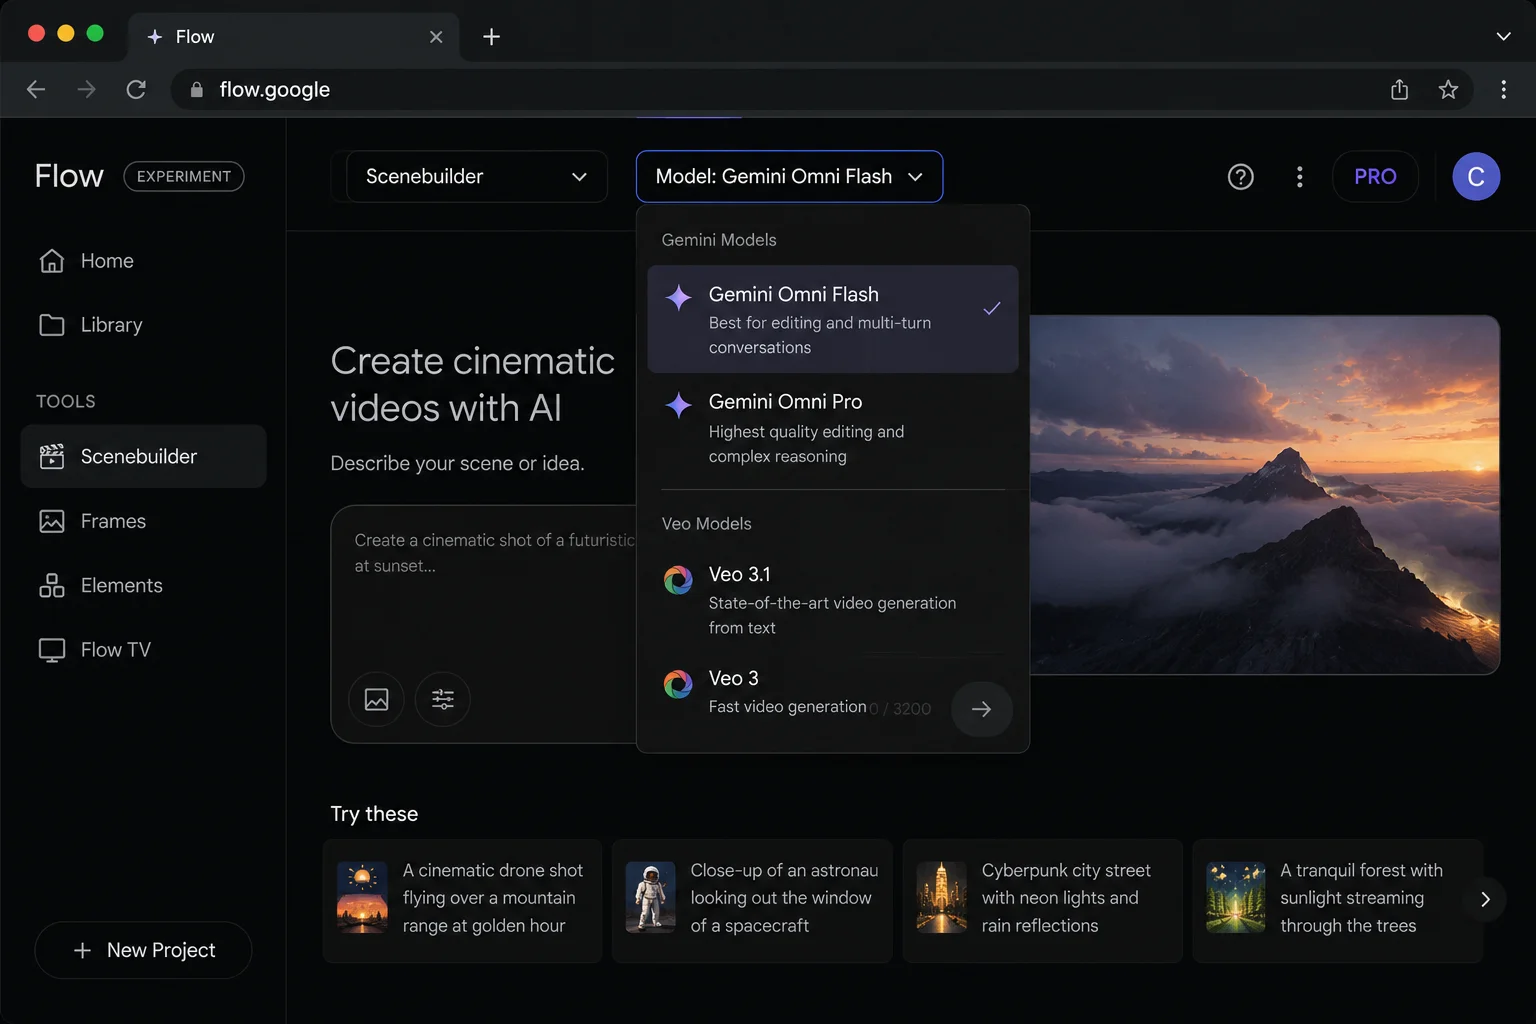
Task: Click the "Veo Models" section header
Action: [706, 524]
